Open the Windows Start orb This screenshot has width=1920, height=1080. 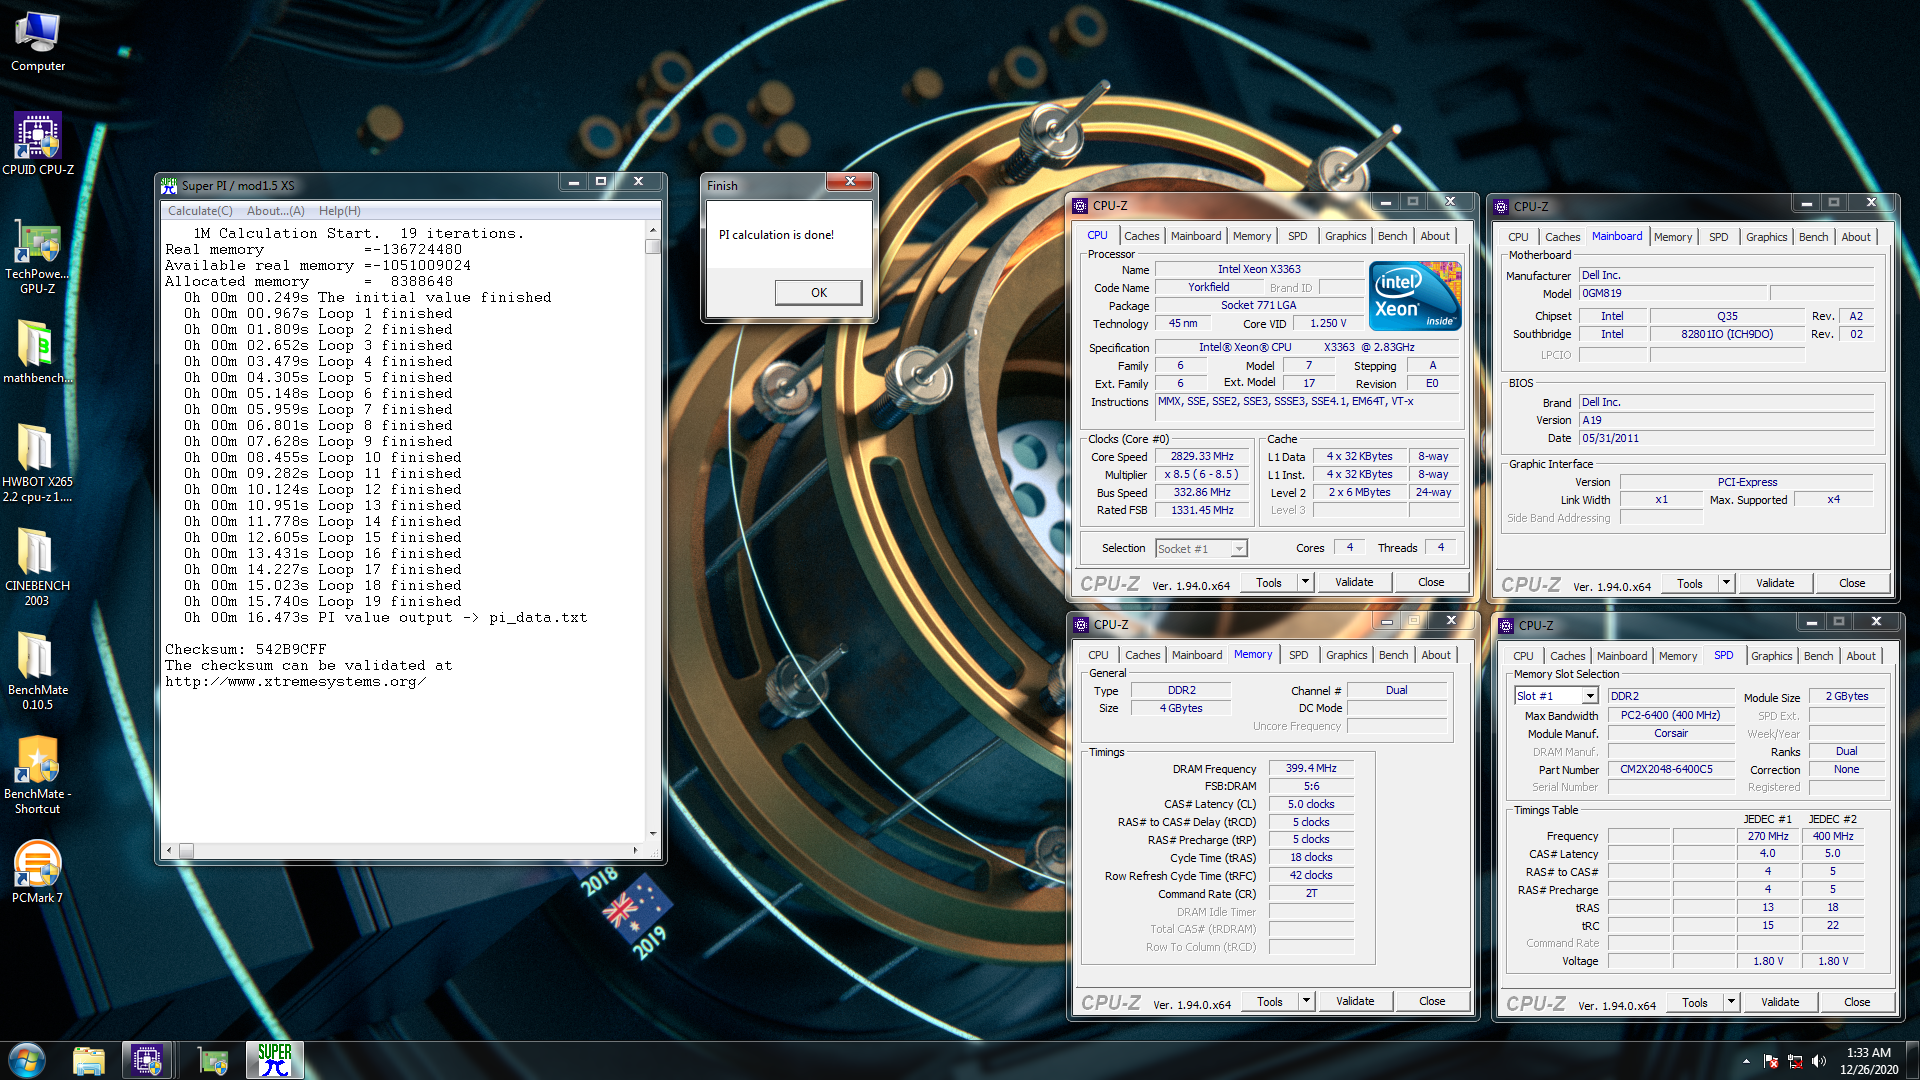click(x=27, y=1060)
